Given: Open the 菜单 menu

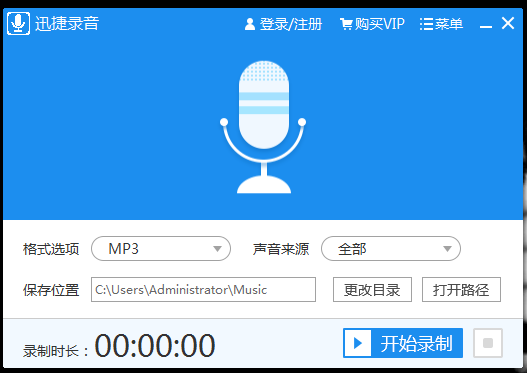Looking at the screenshot, I should click(x=441, y=24).
